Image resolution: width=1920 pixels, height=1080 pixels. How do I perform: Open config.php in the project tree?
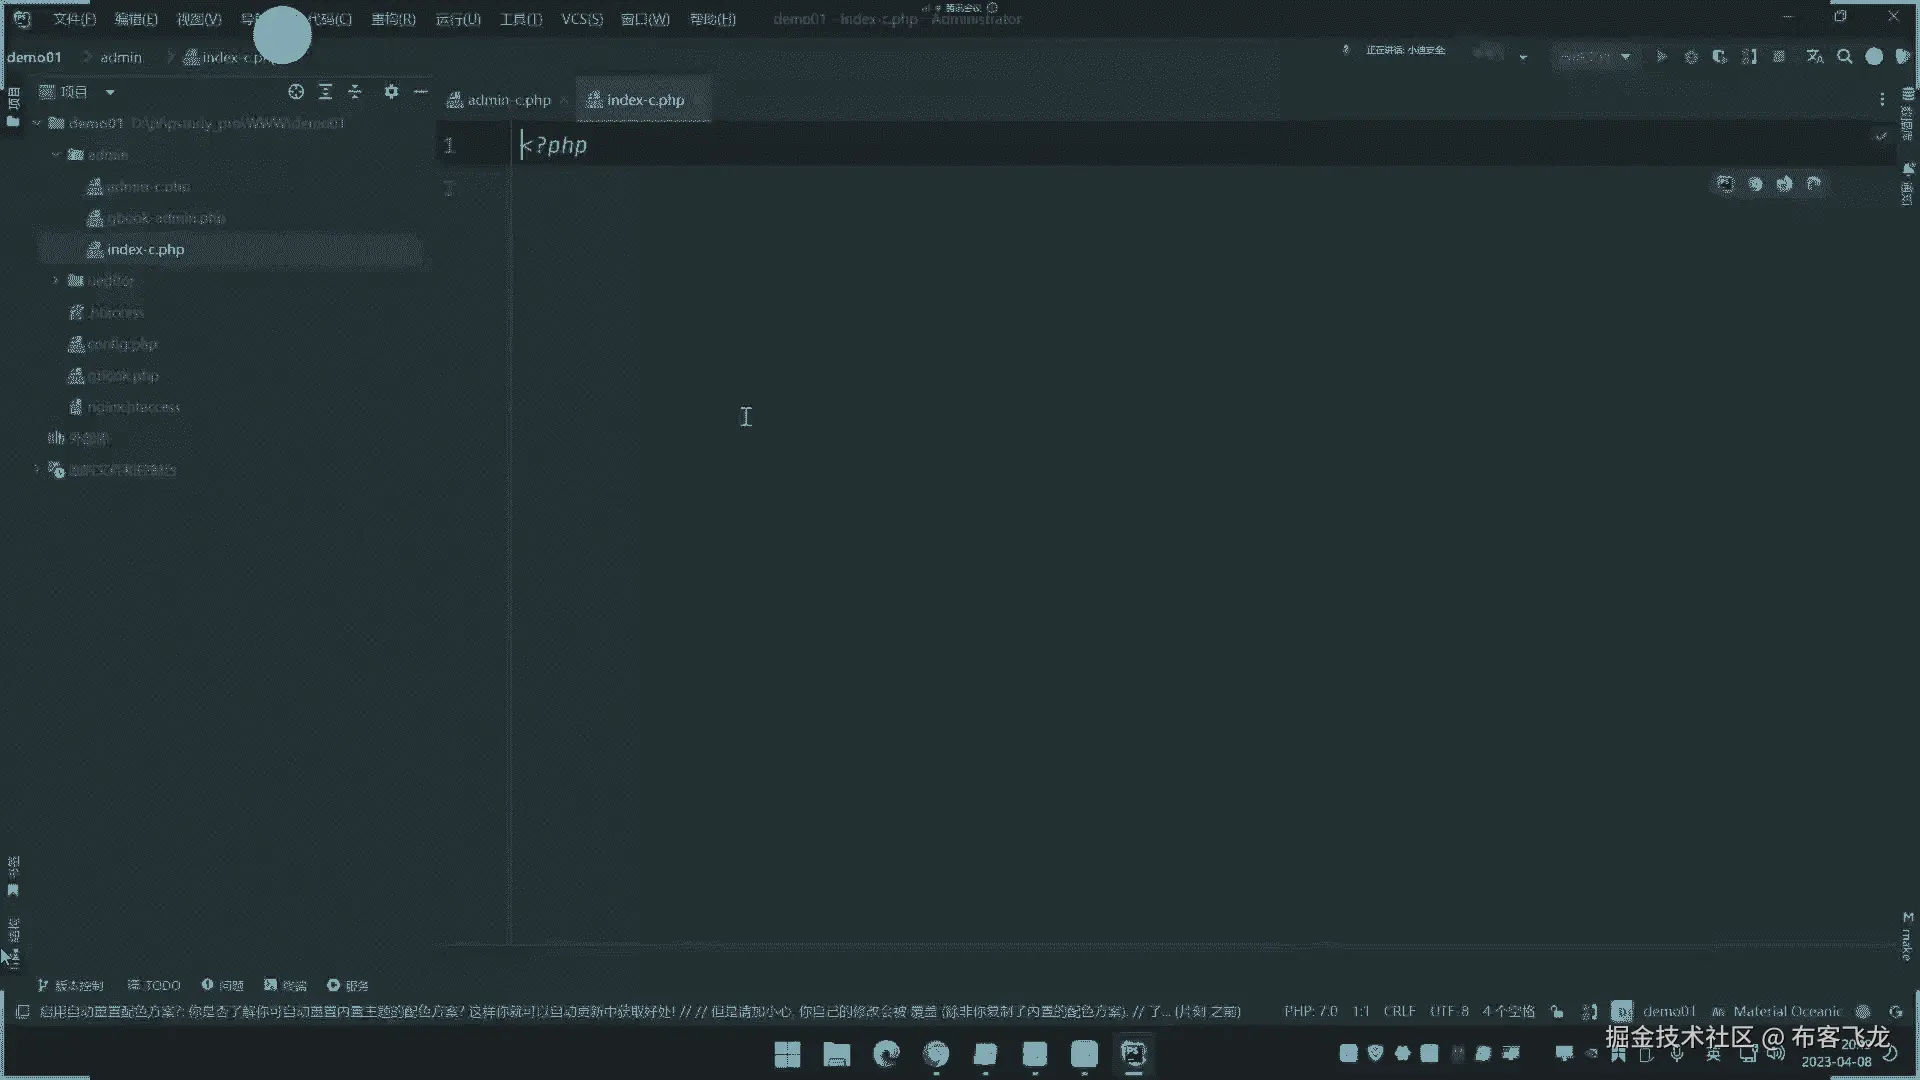(x=122, y=344)
